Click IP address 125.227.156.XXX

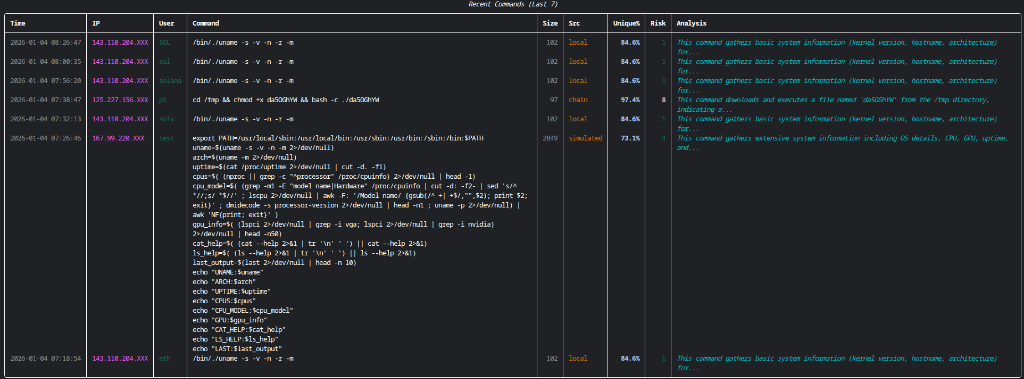[x=120, y=100]
